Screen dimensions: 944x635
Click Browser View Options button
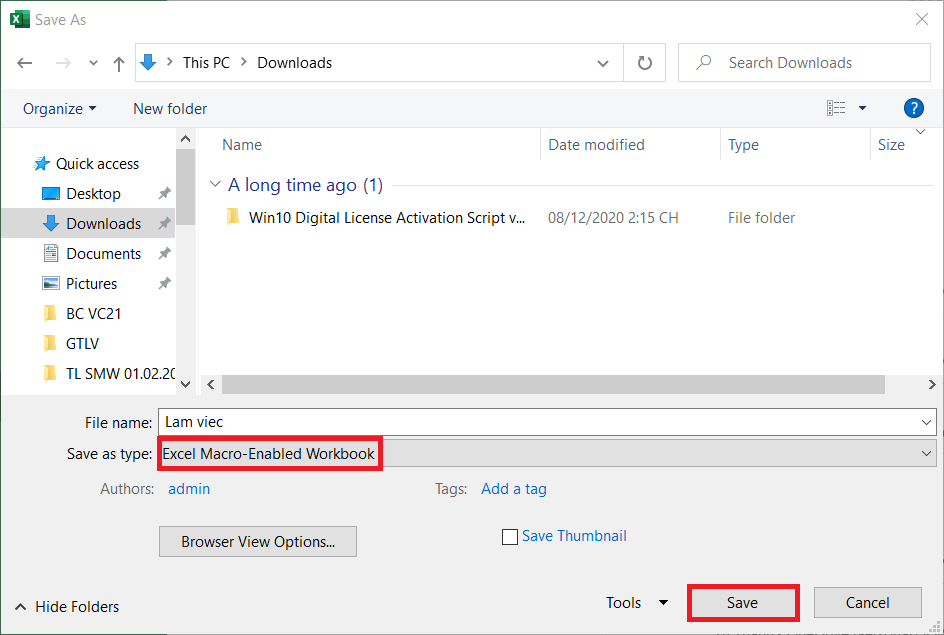pos(257,542)
